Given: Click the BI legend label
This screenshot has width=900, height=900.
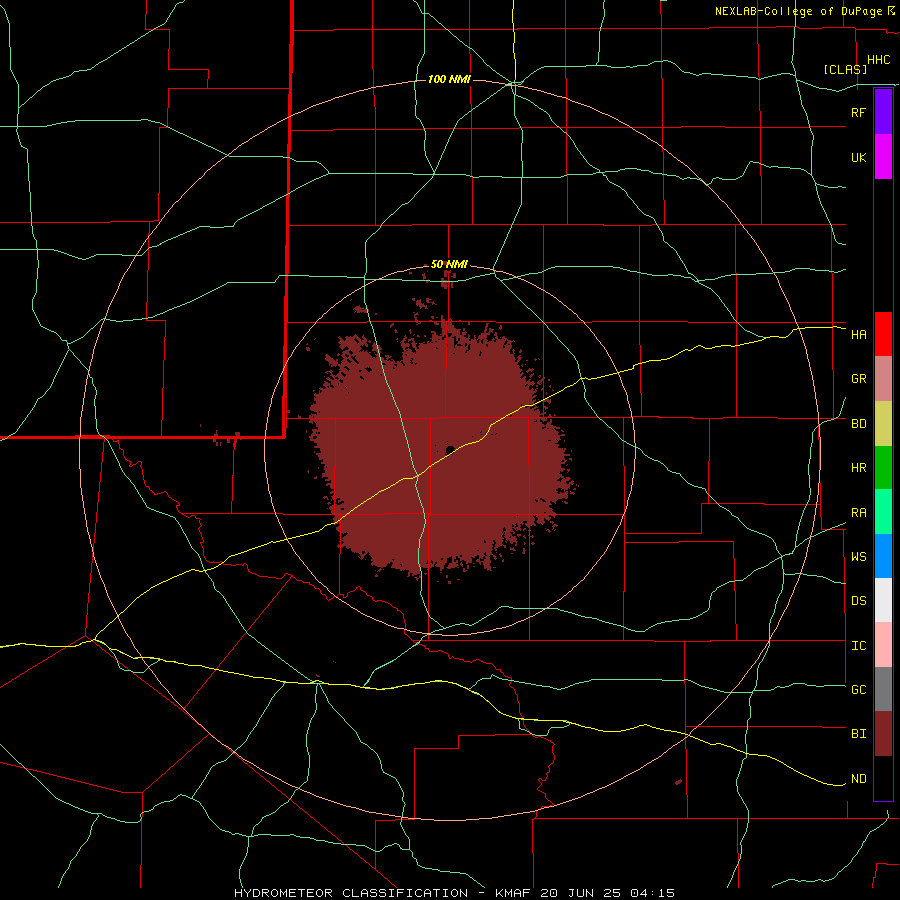Looking at the screenshot, I should point(859,734).
